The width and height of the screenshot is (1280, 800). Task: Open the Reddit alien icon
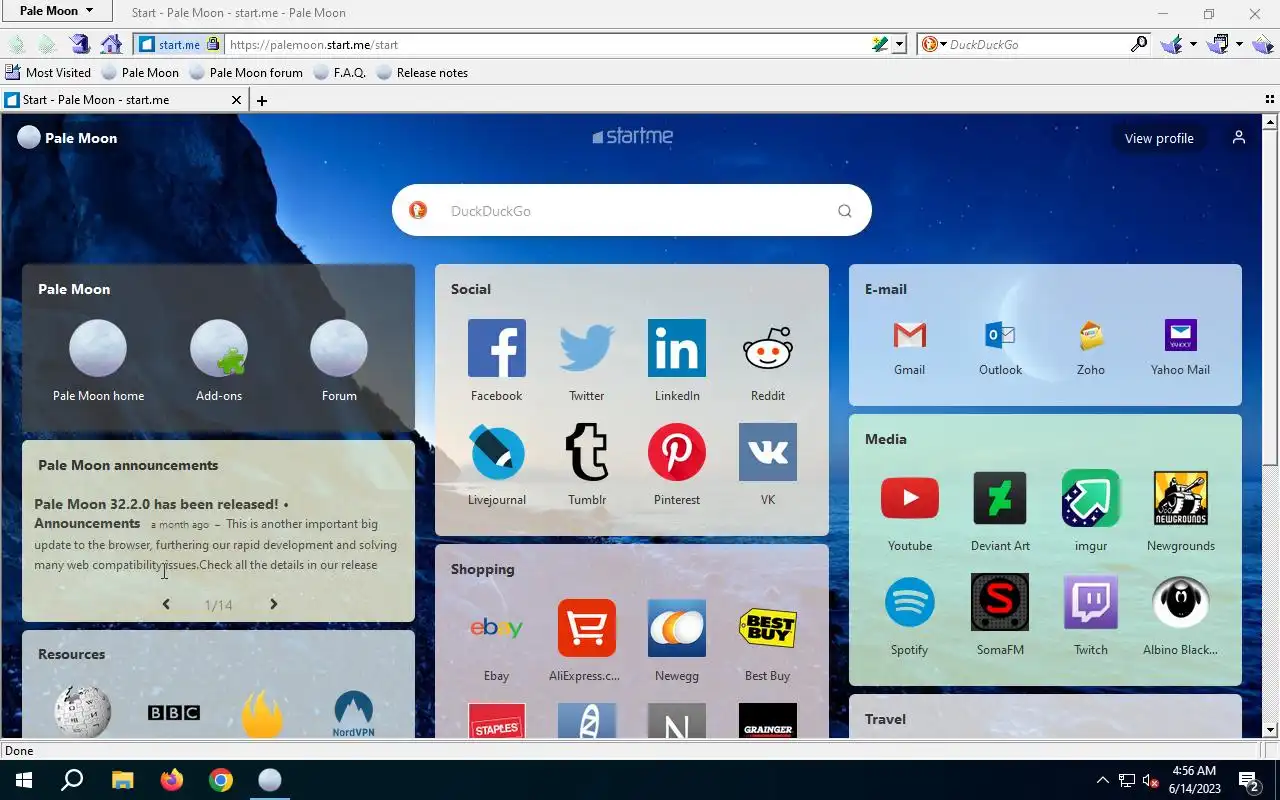point(768,348)
